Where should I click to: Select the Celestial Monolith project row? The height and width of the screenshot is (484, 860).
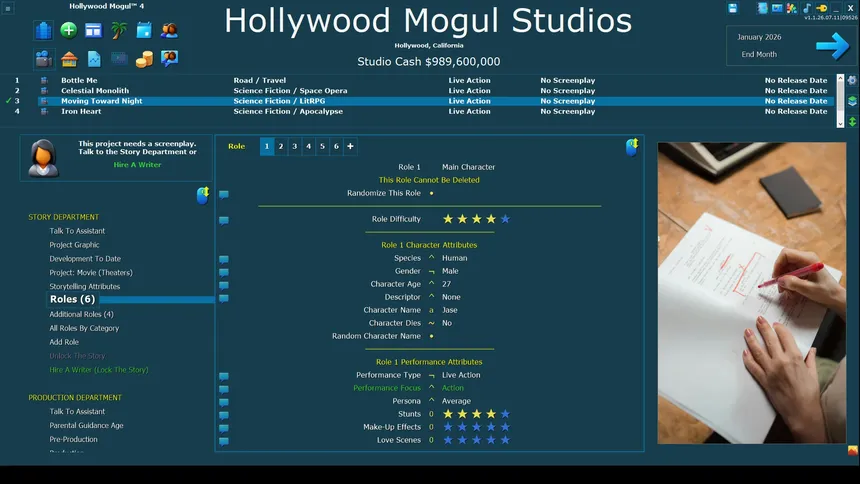pos(435,91)
